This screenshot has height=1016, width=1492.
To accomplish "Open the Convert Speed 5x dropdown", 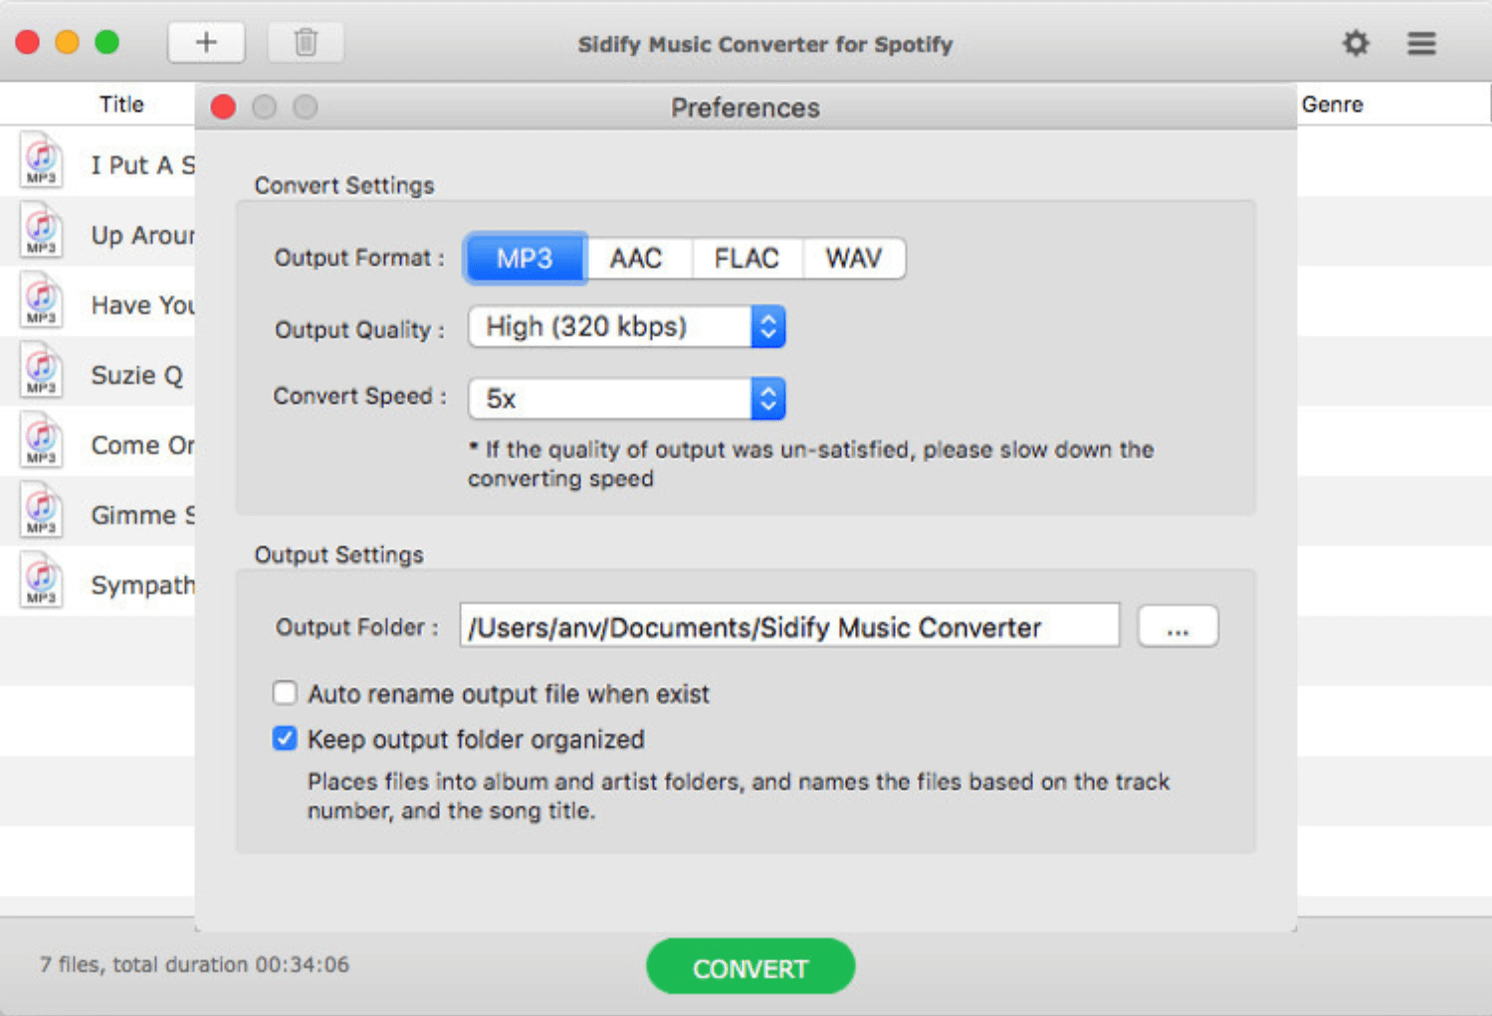I will click(x=627, y=399).
